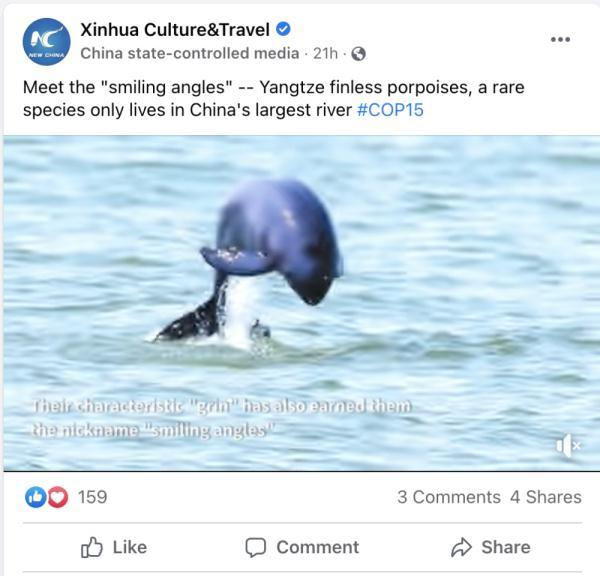Click the 21h post timestamp
Image resolution: width=600 pixels, height=576 pixels.
325,53
